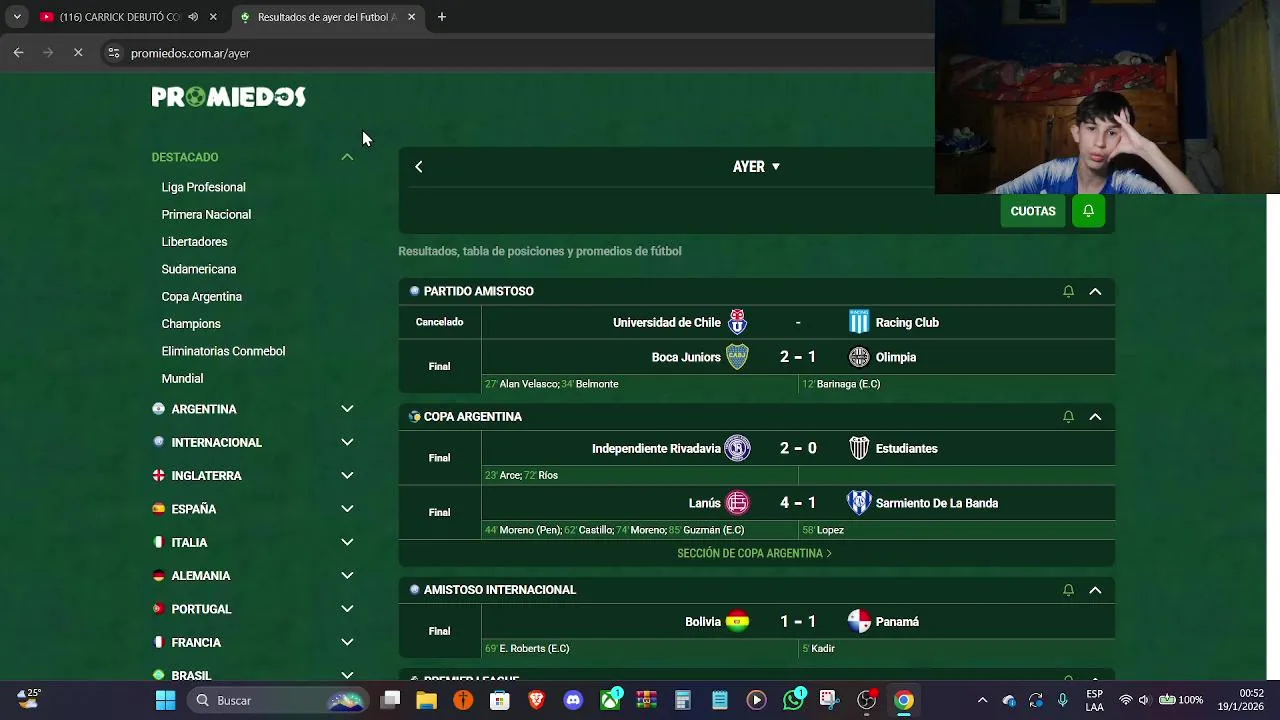Expand the Portugal sidebar section
Viewport: 1280px width, 720px height.
(347, 609)
